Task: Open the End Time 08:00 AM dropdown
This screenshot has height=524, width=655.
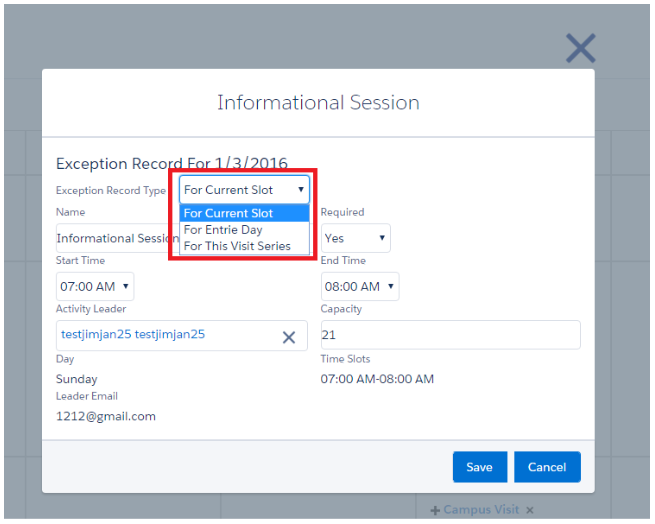Action: pyautogui.click(x=359, y=287)
